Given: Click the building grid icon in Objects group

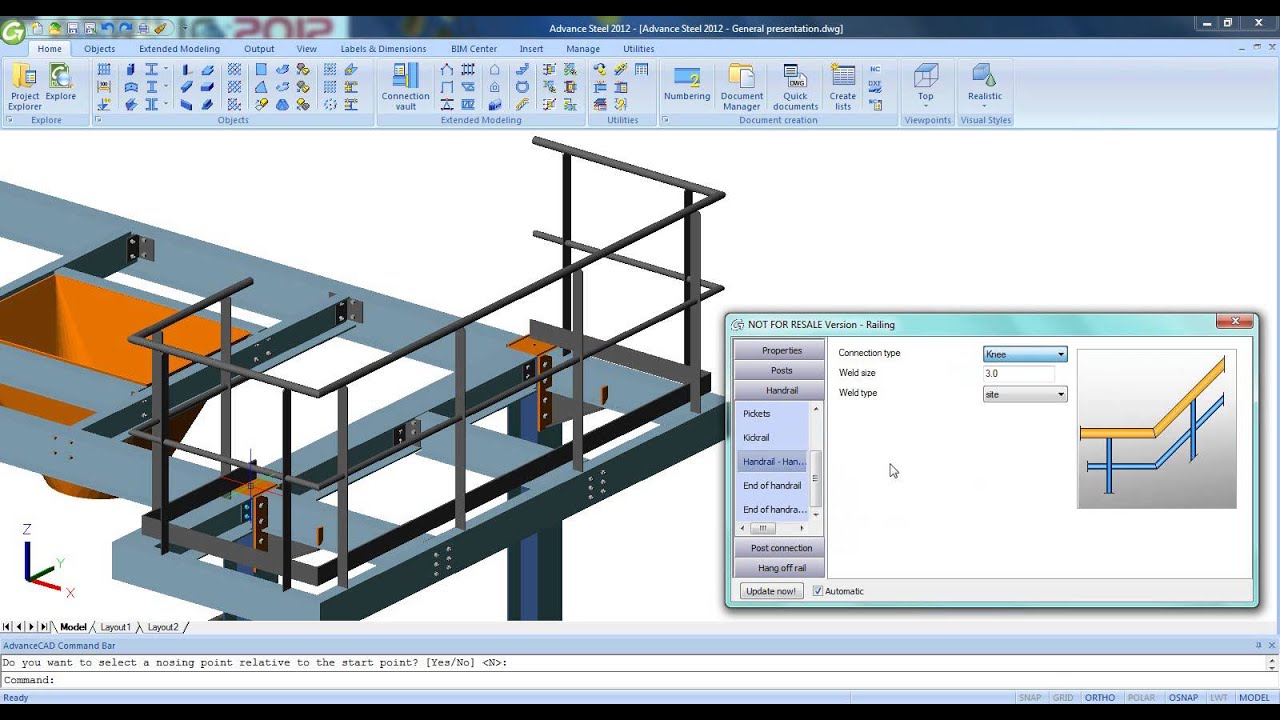Looking at the screenshot, I should (x=104, y=69).
